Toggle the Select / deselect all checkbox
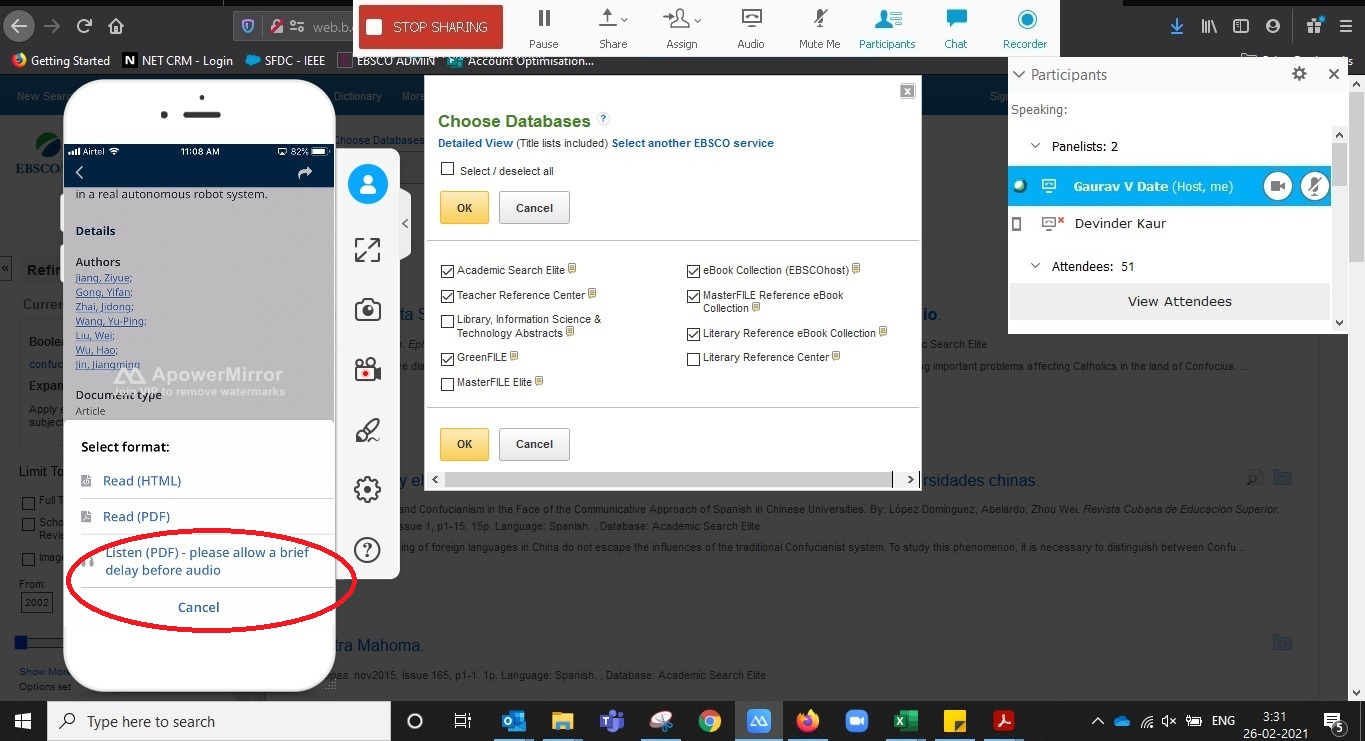The image size is (1365, 741). pos(447,170)
